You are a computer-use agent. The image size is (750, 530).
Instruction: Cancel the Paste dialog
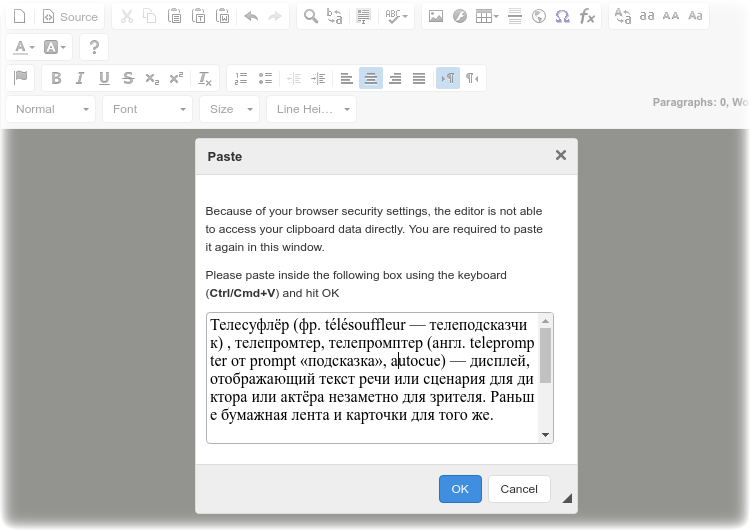click(519, 489)
